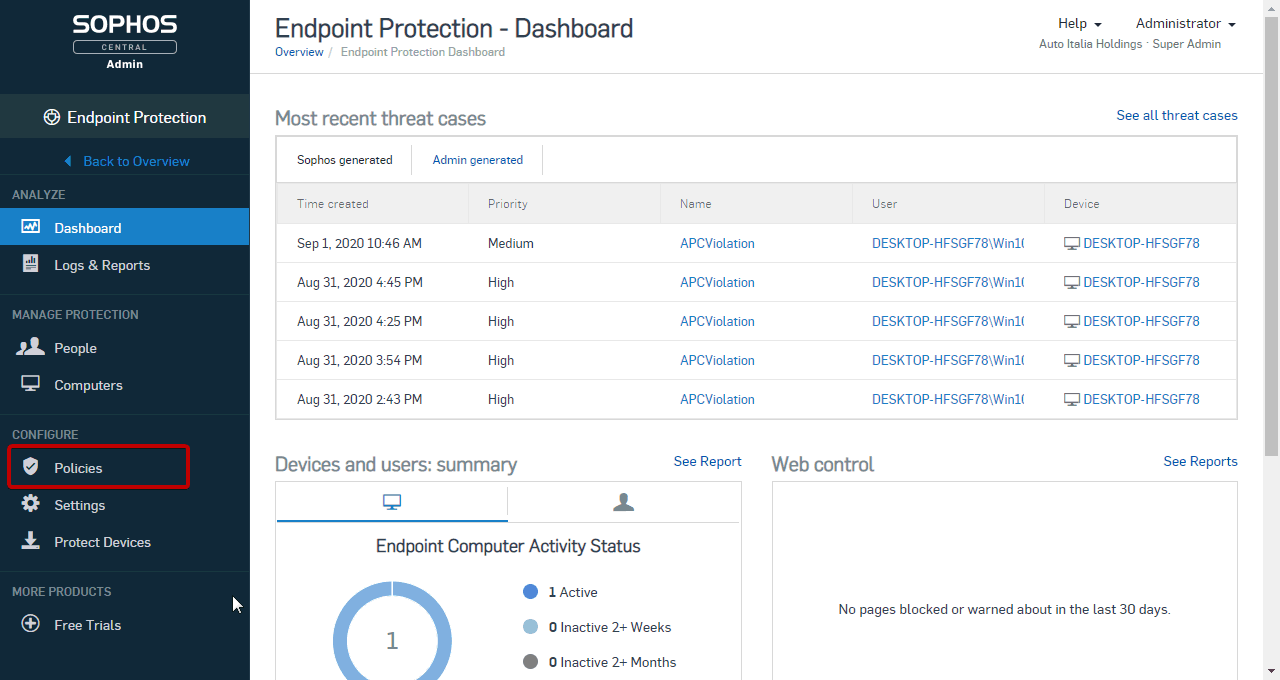
Task: Click the Computers monitor icon
Action: 30,384
